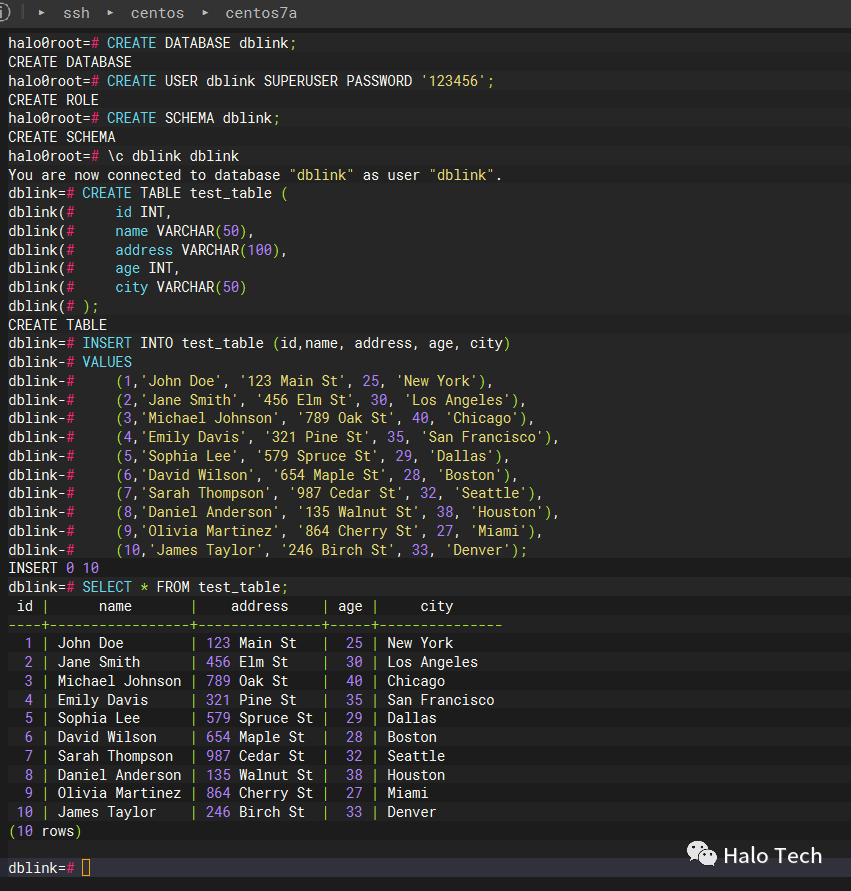Click the info icon in the top-left corner
This screenshot has width=851, height=891.
coord(4,13)
